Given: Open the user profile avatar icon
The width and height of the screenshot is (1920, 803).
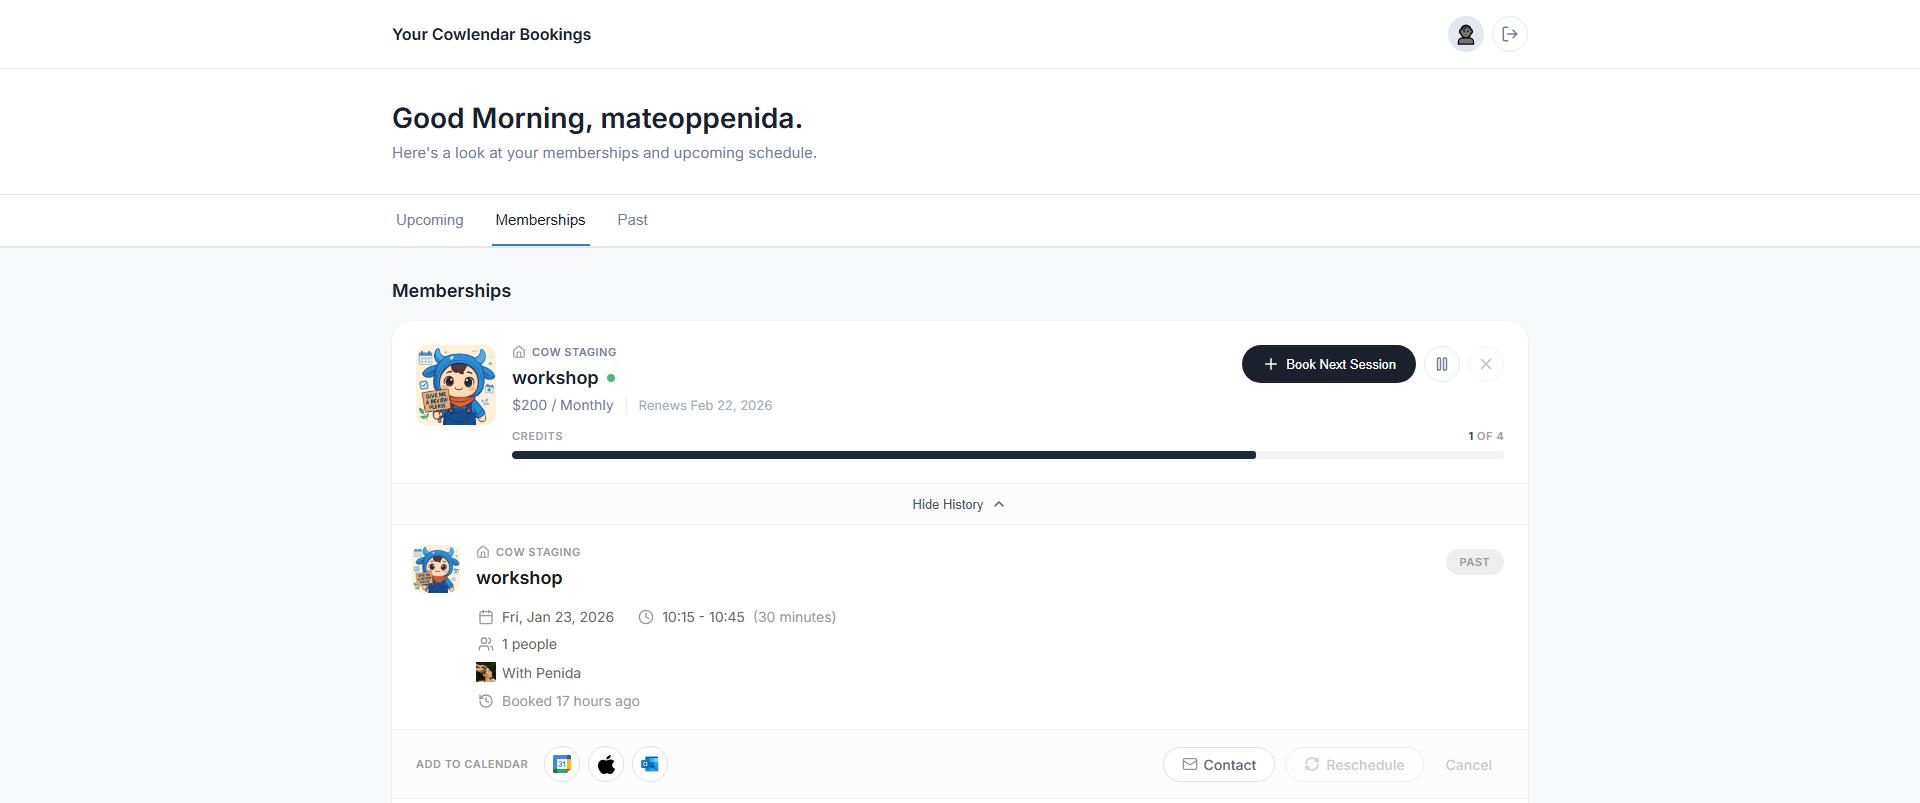Looking at the screenshot, I should (1465, 34).
